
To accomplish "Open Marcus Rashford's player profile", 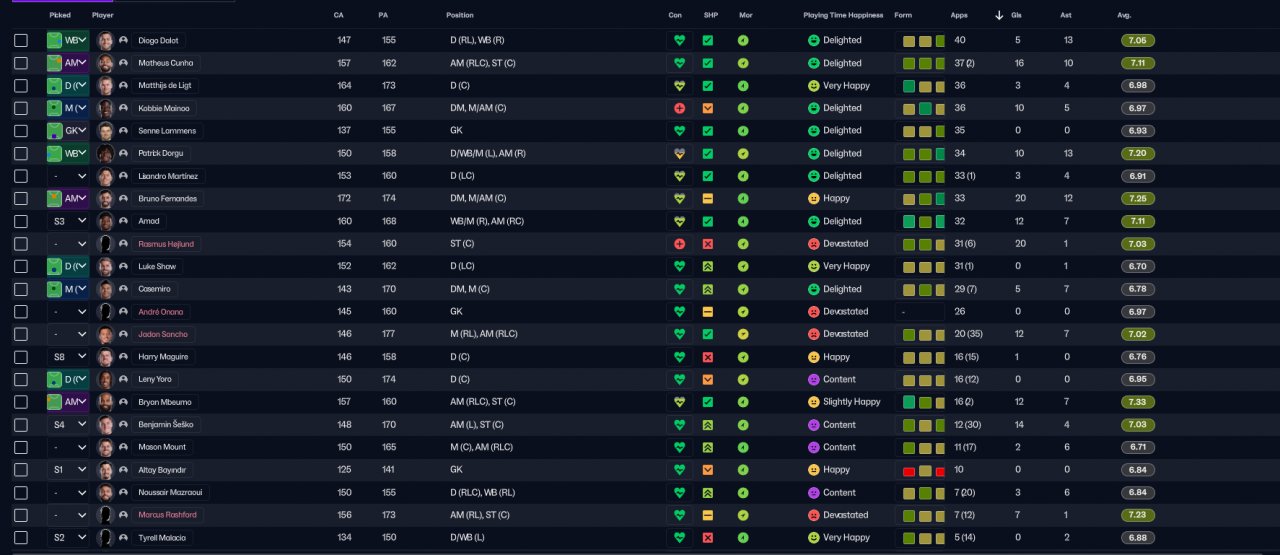I will 166,515.
